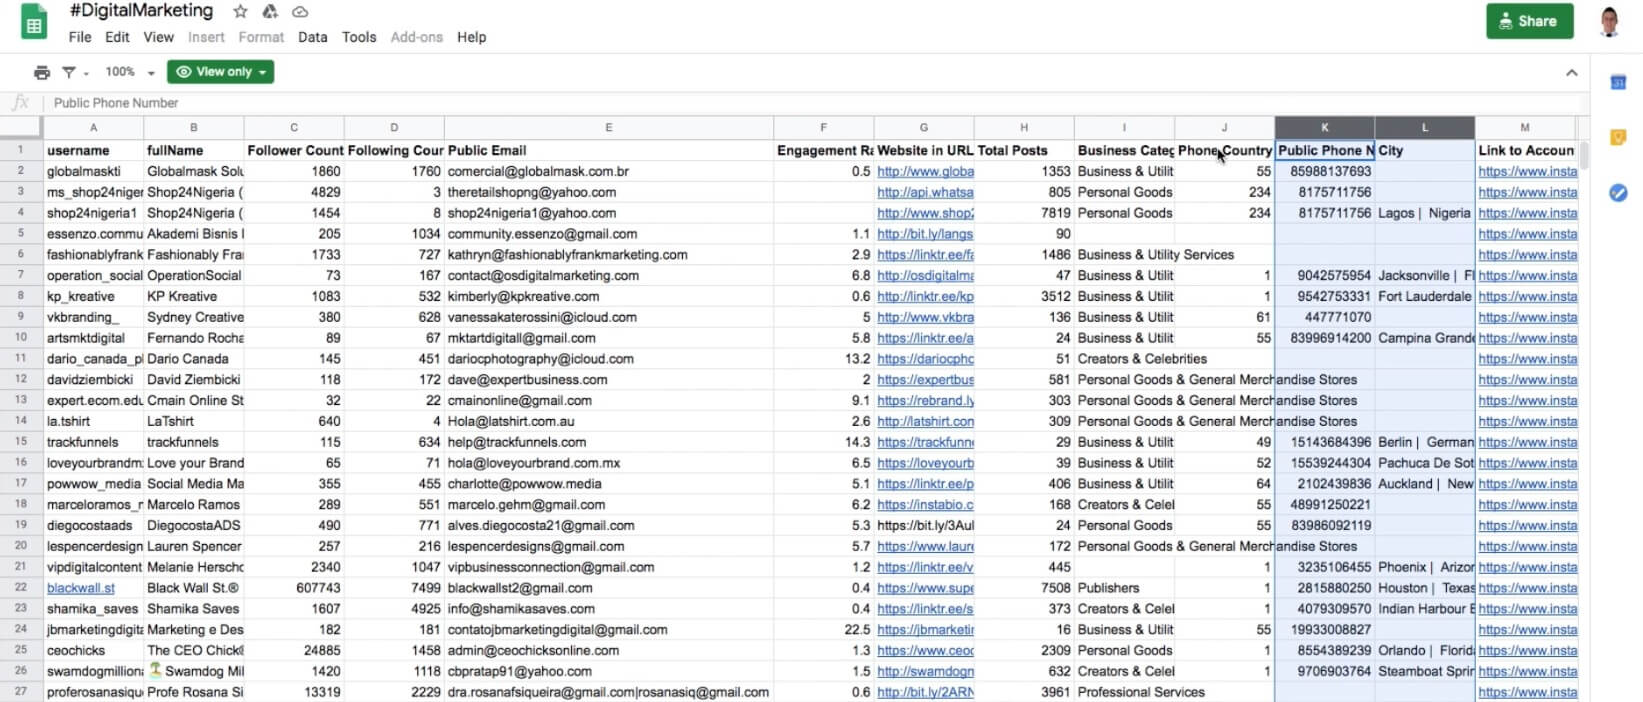Select the cell Creators & Celebrities
This screenshot has height=702, width=1643.
tap(1124, 359)
